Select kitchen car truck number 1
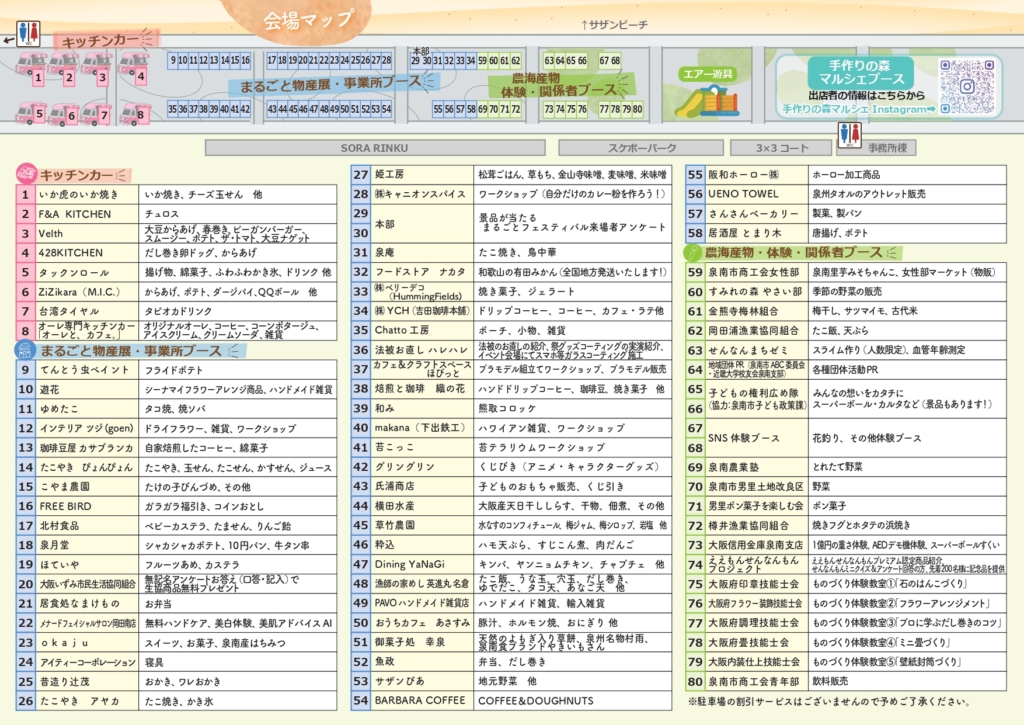Viewport: 1024px width, 725px height. pyautogui.click(x=33, y=68)
